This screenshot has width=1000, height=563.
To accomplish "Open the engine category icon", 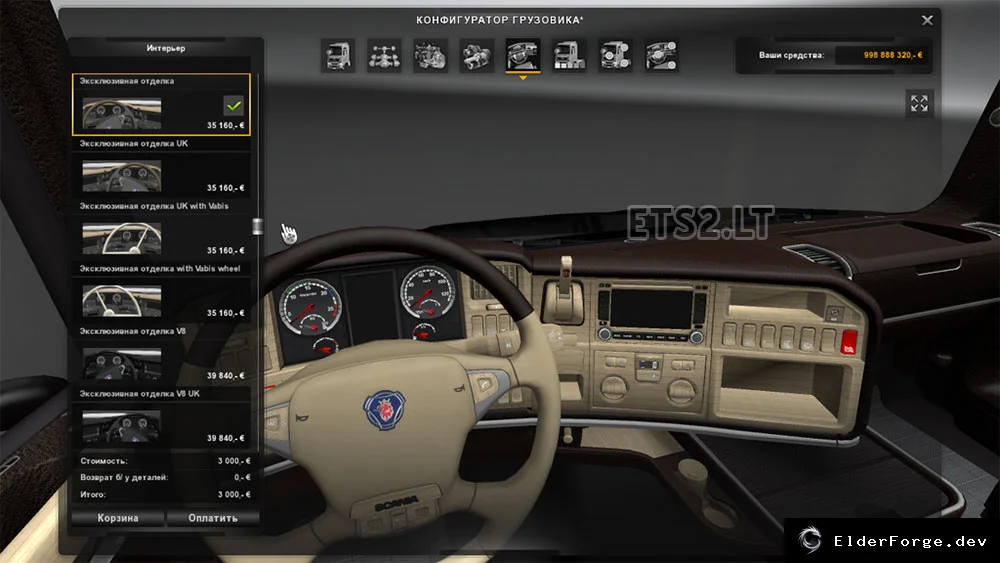I will click(x=430, y=55).
